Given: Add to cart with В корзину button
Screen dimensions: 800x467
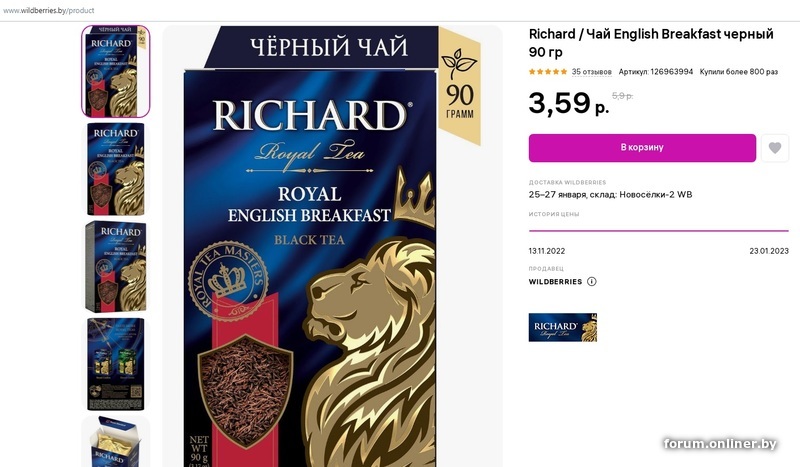Looking at the screenshot, I should click(x=642, y=148).
